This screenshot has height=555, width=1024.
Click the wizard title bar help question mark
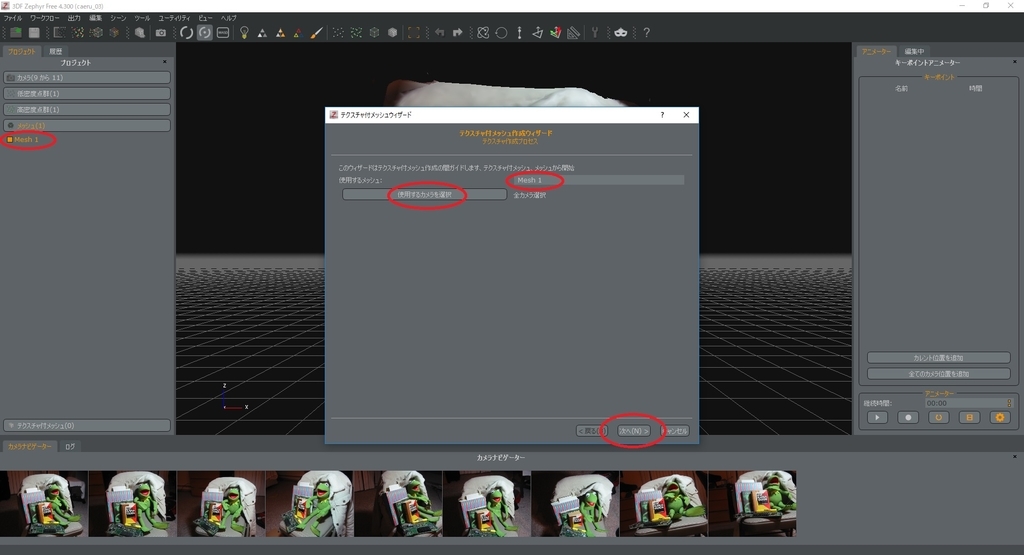(x=662, y=115)
